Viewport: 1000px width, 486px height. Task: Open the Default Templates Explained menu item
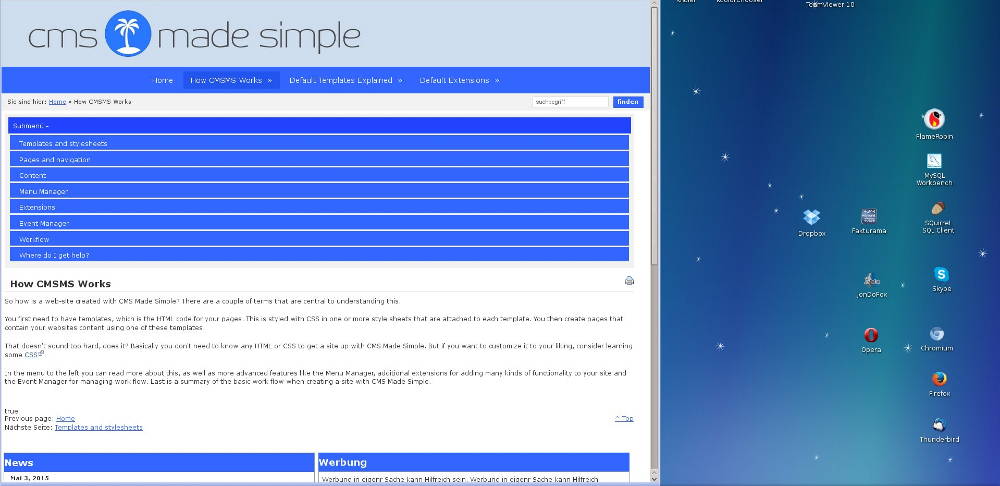[346, 80]
